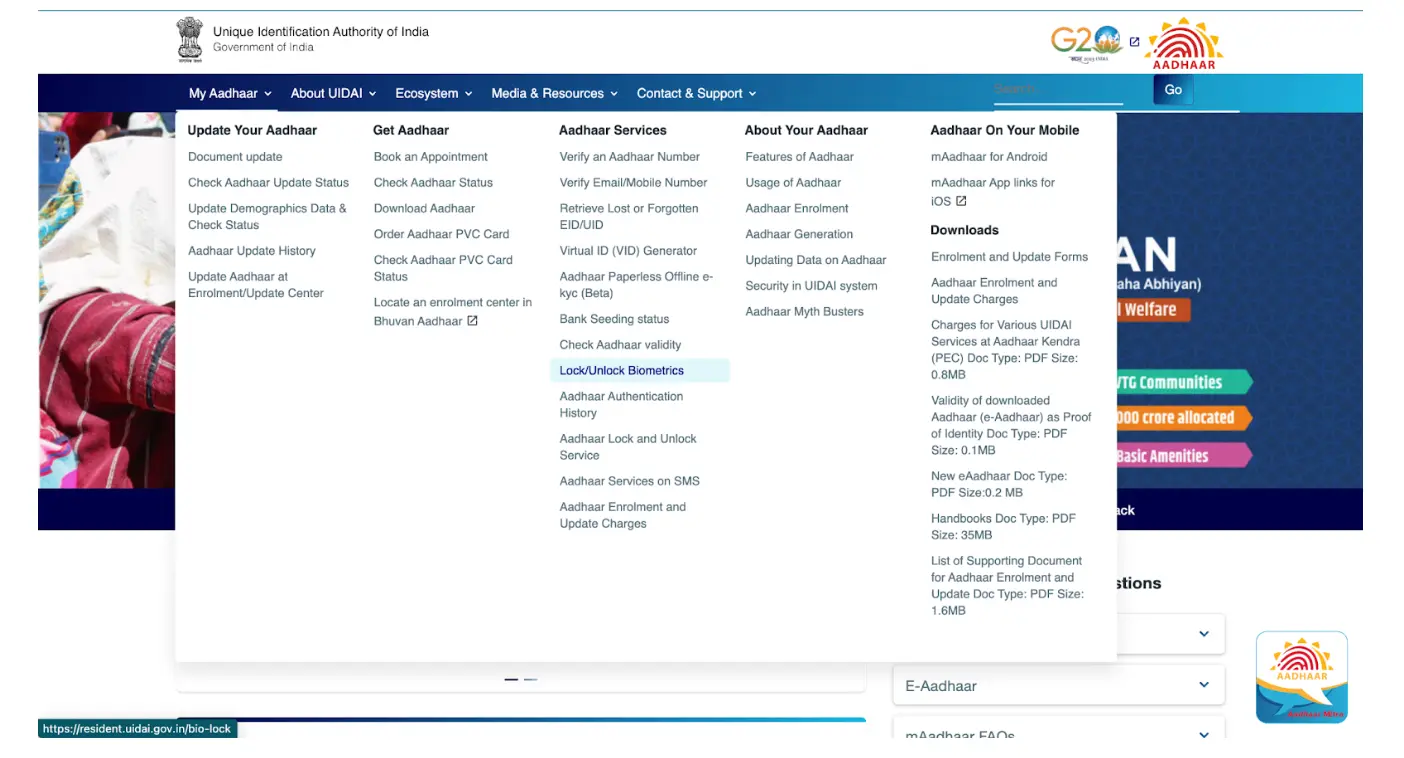Open Retrieve Lost or Forgotten EID/UID
This screenshot has height=758, width=1404.
[629, 217]
